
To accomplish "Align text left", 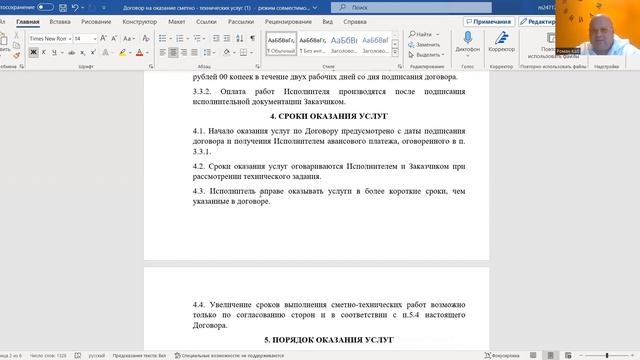I will tap(162, 52).
